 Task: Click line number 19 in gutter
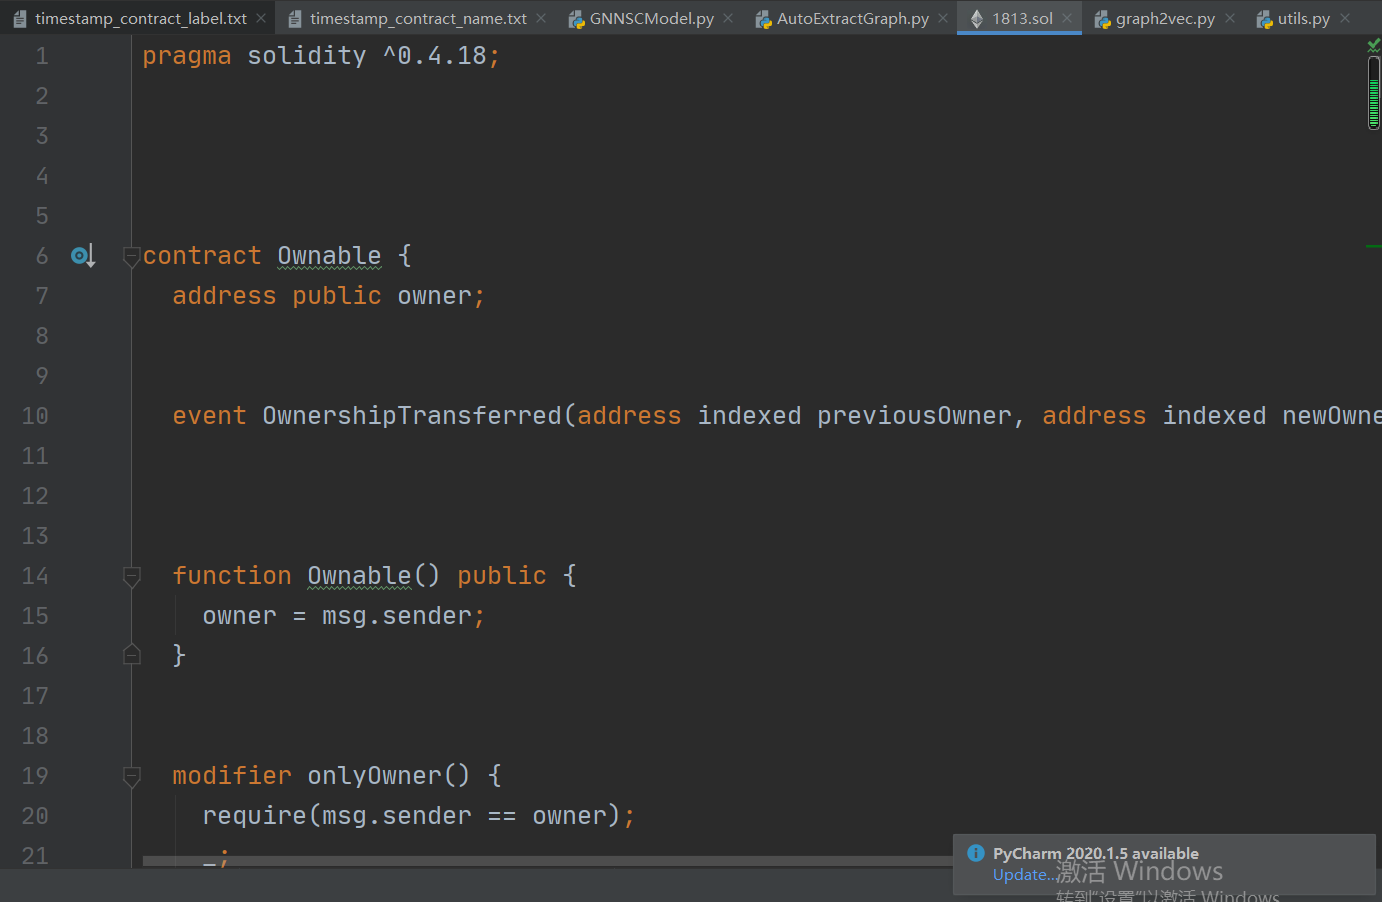pyautogui.click(x=35, y=776)
